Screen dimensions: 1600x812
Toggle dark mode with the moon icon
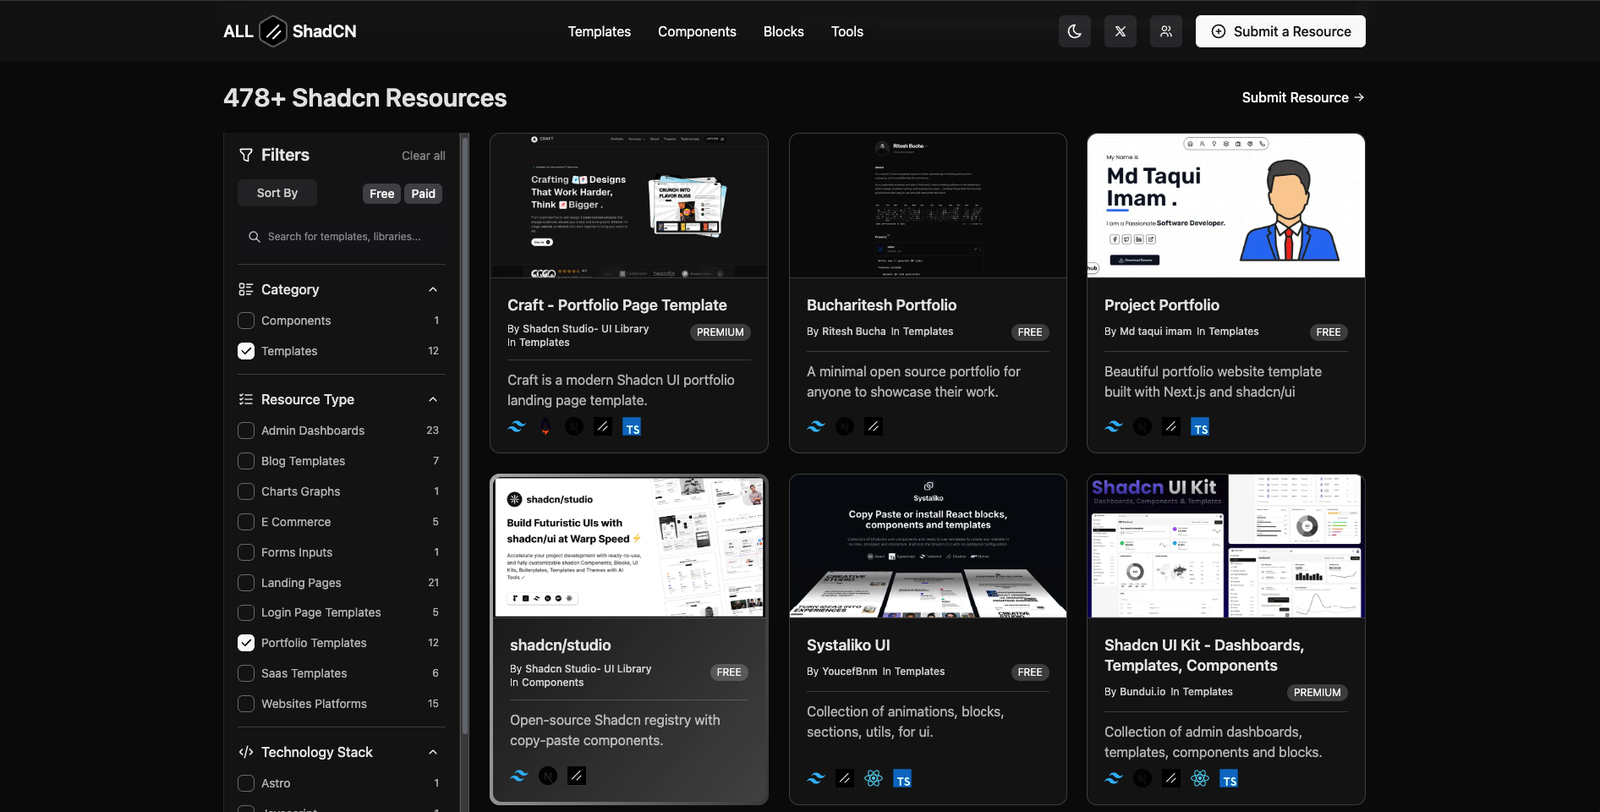click(x=1075, y=31)
